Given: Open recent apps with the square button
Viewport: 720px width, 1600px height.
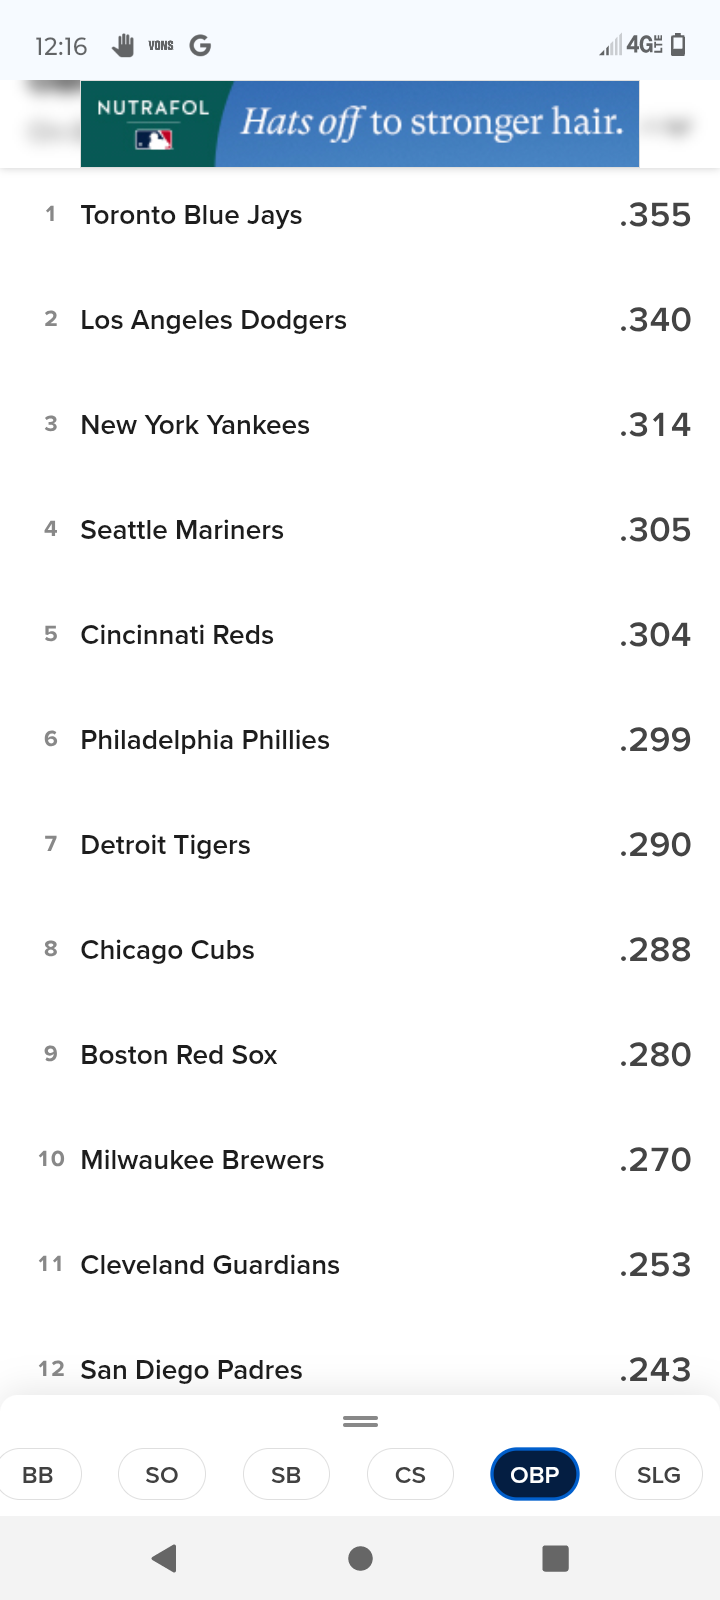Looking at the screenshot, I should [x=555, y=1558].
